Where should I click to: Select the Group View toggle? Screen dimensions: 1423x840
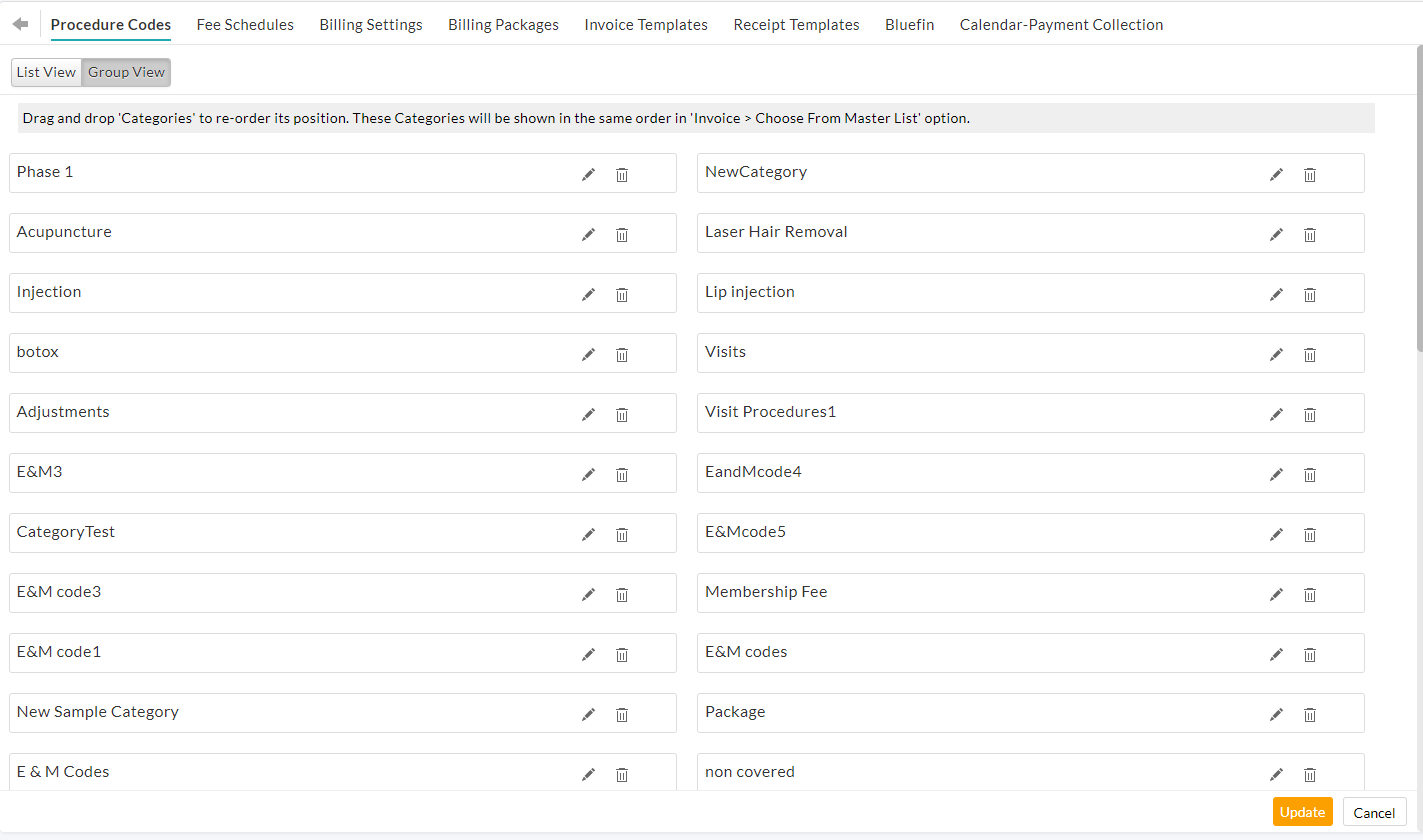pyautogui.click(x=126, y=72)
